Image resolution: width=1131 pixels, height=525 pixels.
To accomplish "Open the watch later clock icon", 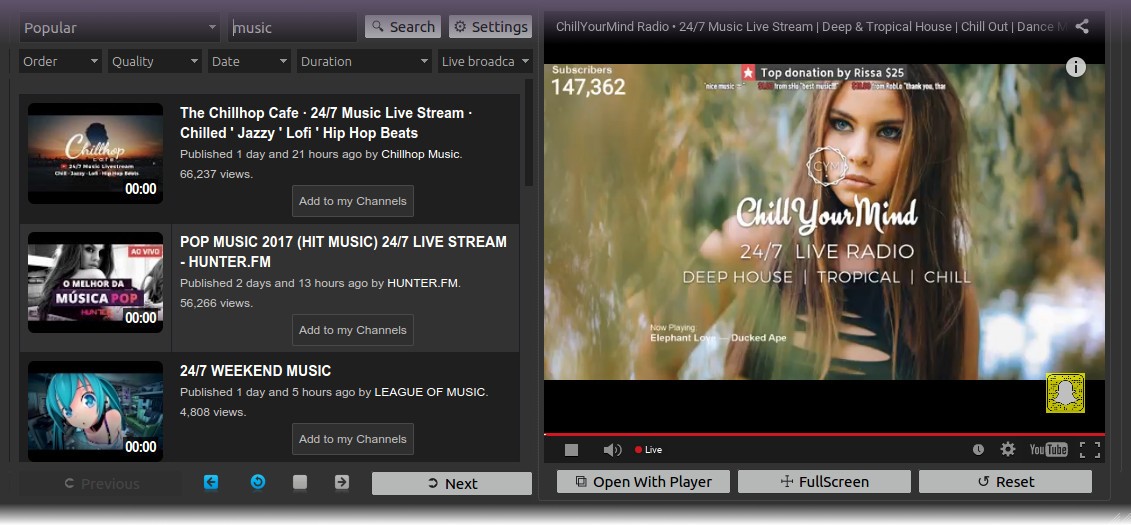I will pos(978,449).
